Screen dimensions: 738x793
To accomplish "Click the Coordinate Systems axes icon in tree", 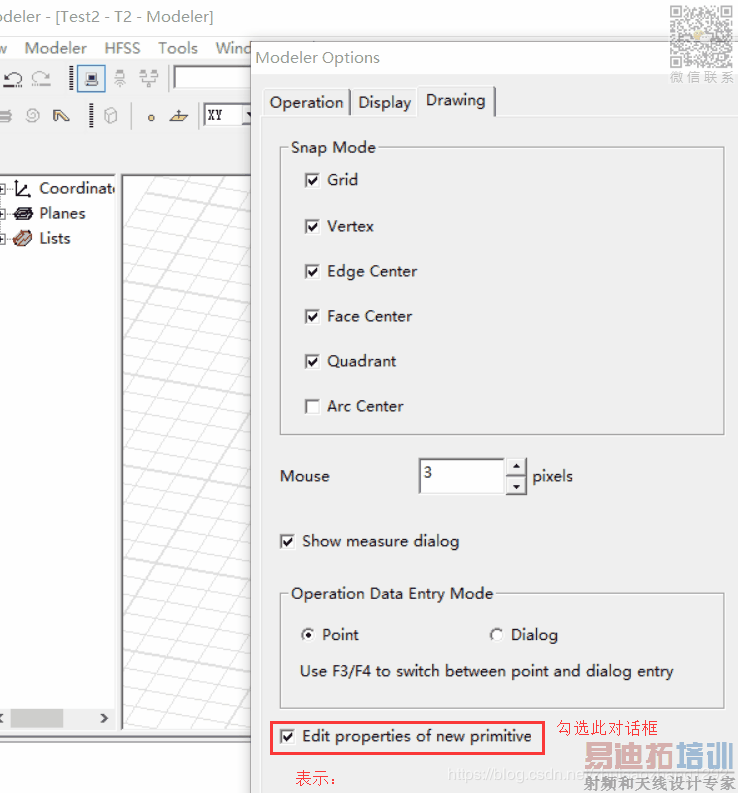I will [x=23, y=189].
